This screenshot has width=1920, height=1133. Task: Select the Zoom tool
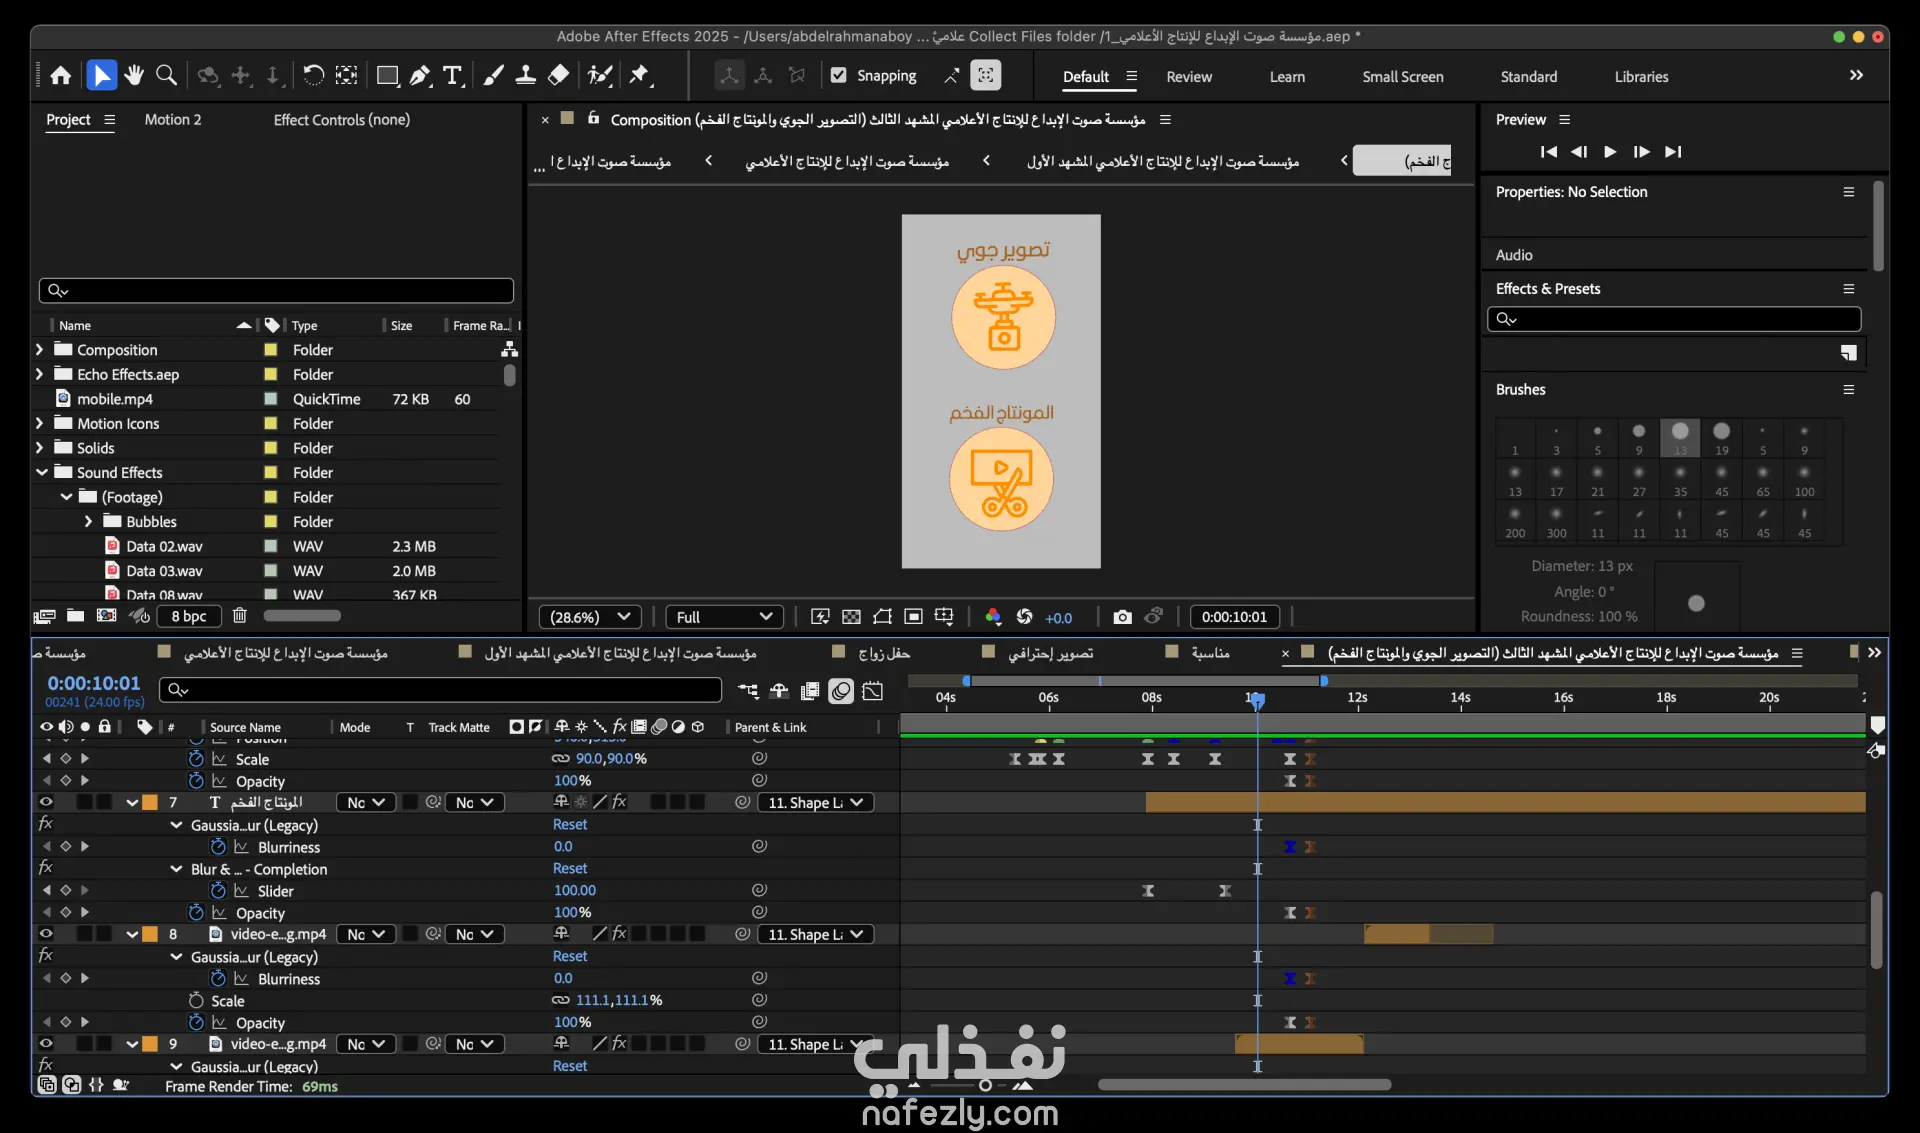coord(167,76)
